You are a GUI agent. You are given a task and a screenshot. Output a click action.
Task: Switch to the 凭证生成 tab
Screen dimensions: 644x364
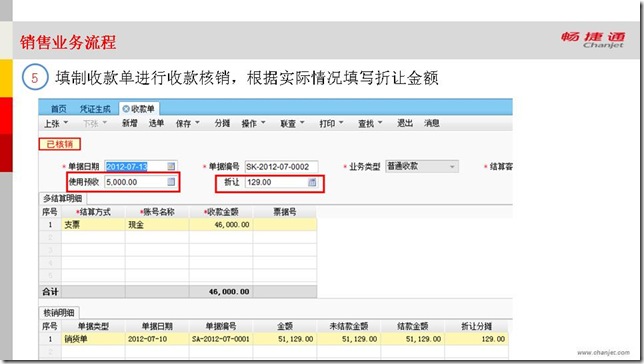click(95, 109)
